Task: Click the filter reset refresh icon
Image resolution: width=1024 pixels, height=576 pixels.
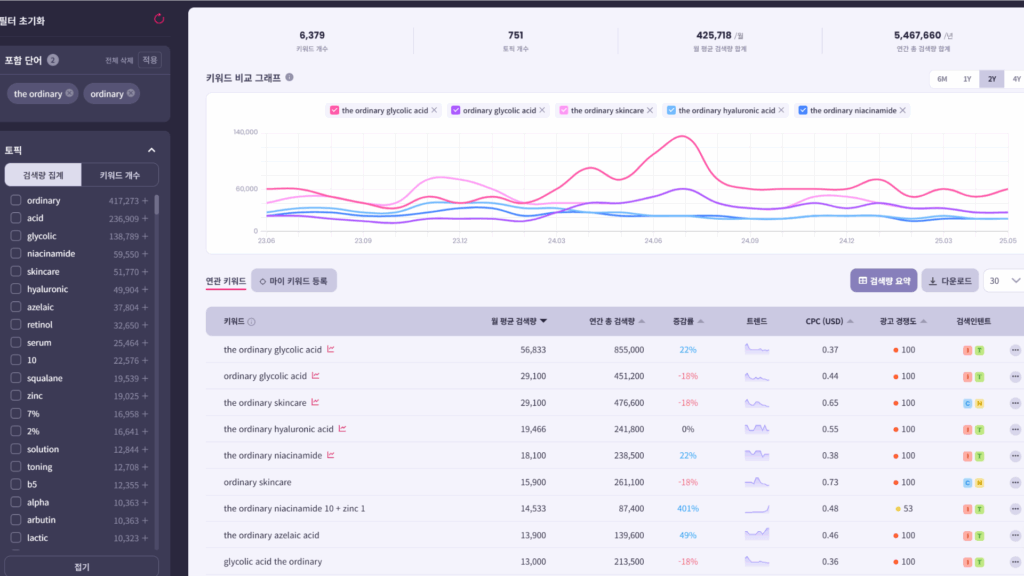Action: [159, 18]
